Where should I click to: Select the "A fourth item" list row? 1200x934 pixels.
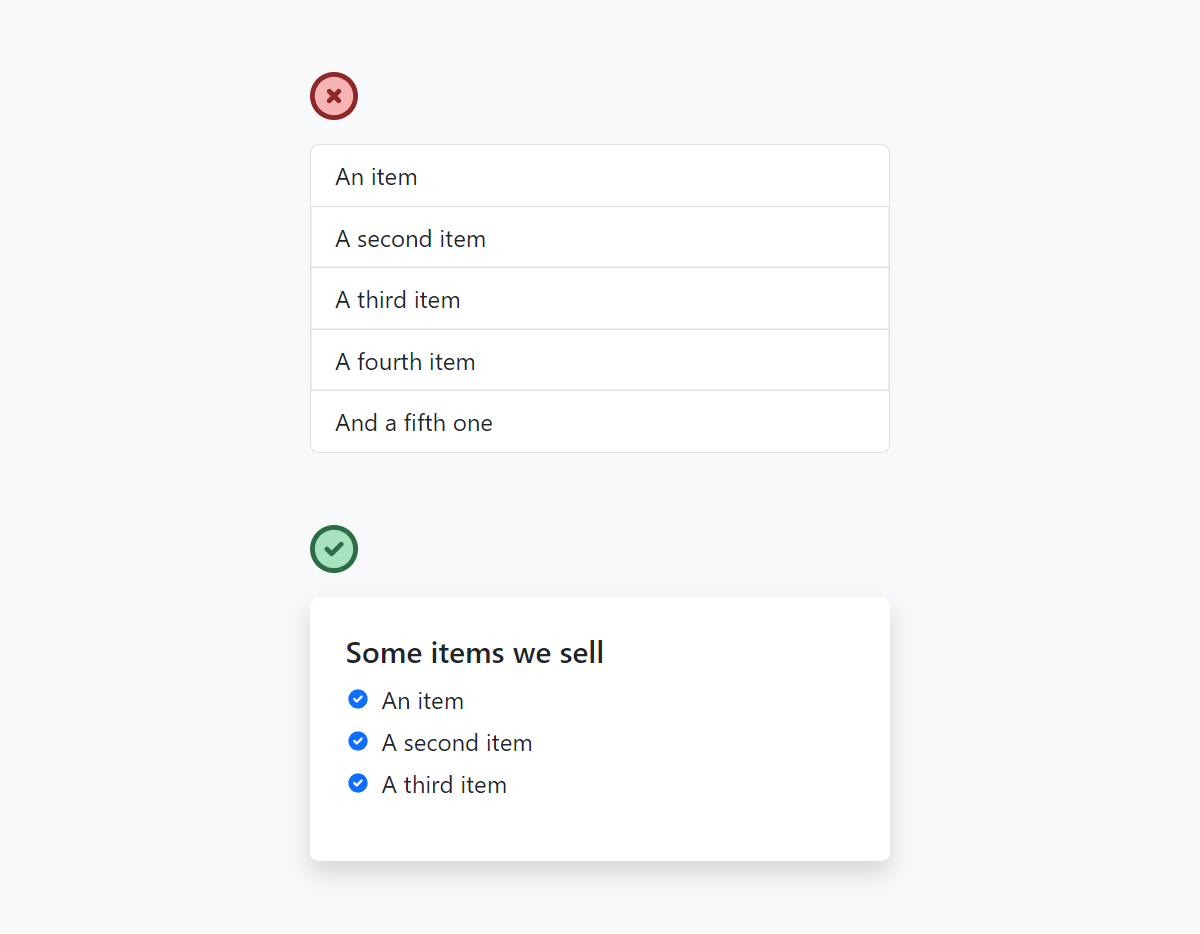click(x=599, y=361)
